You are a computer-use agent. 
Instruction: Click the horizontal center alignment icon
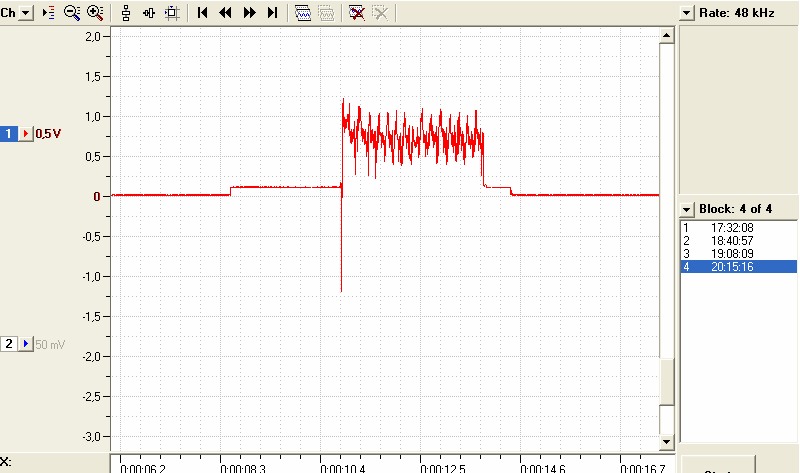(149, 13)
